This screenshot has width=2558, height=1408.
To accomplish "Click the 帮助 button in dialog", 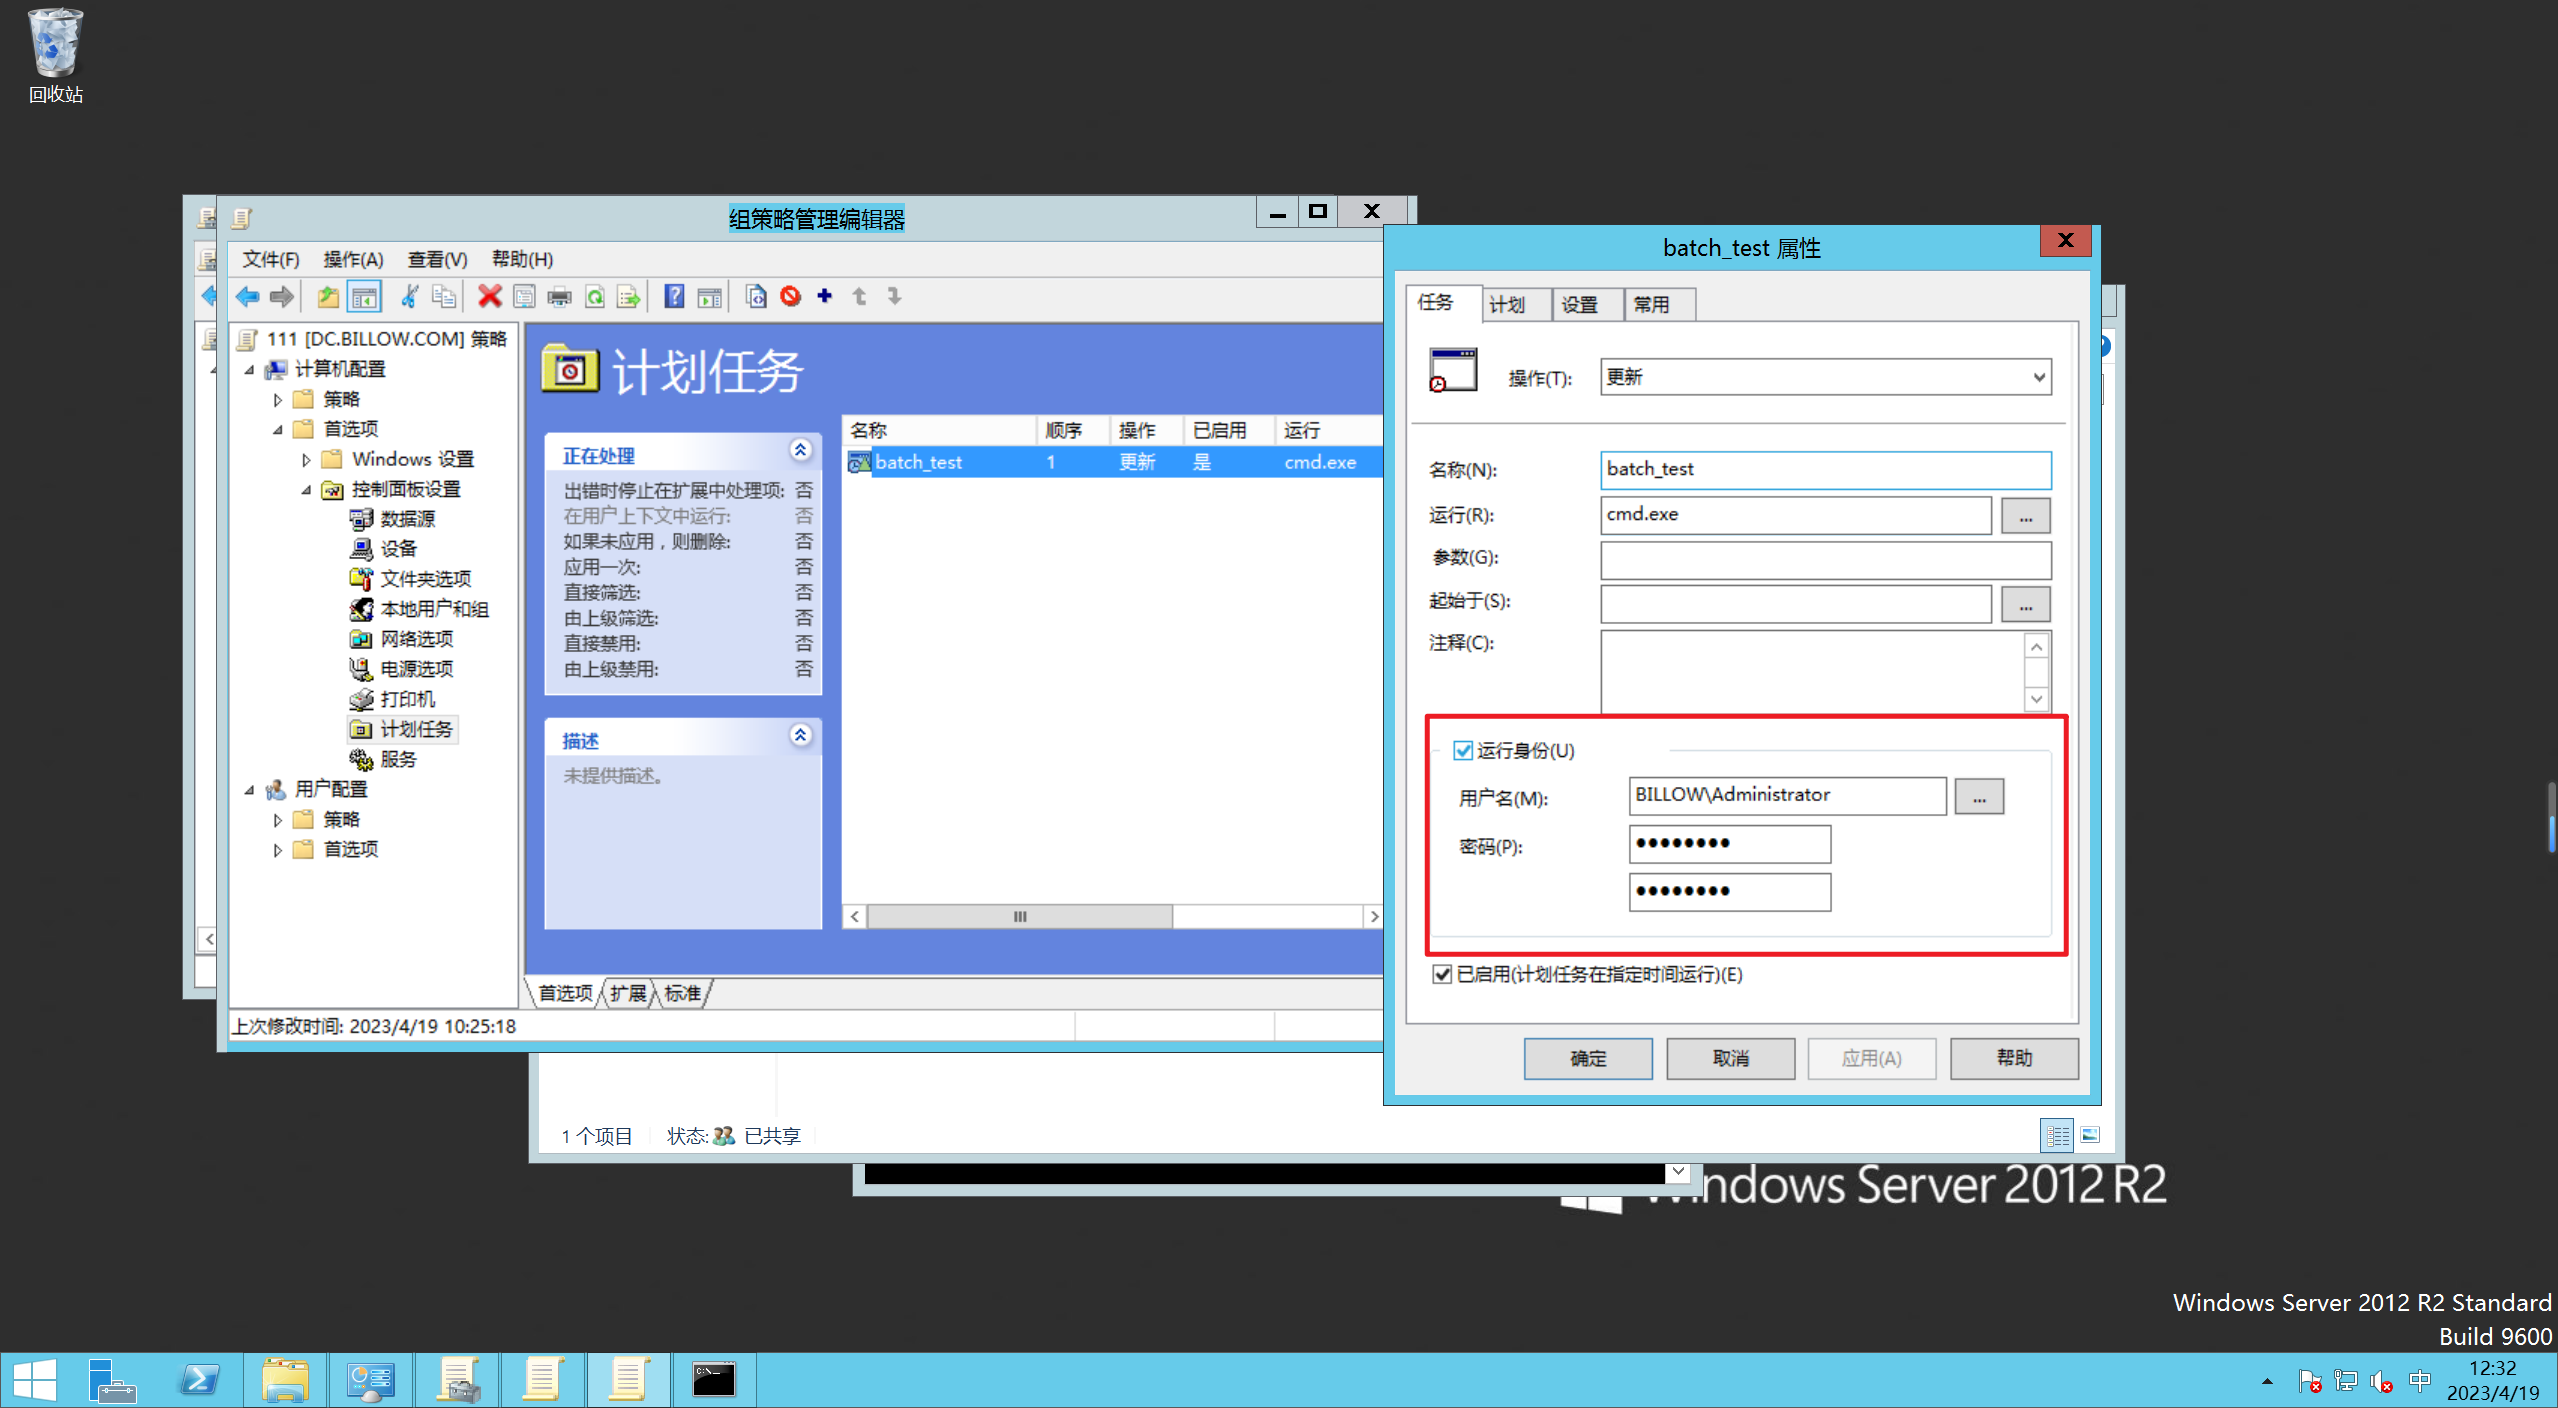I will coord(2014,1058).
